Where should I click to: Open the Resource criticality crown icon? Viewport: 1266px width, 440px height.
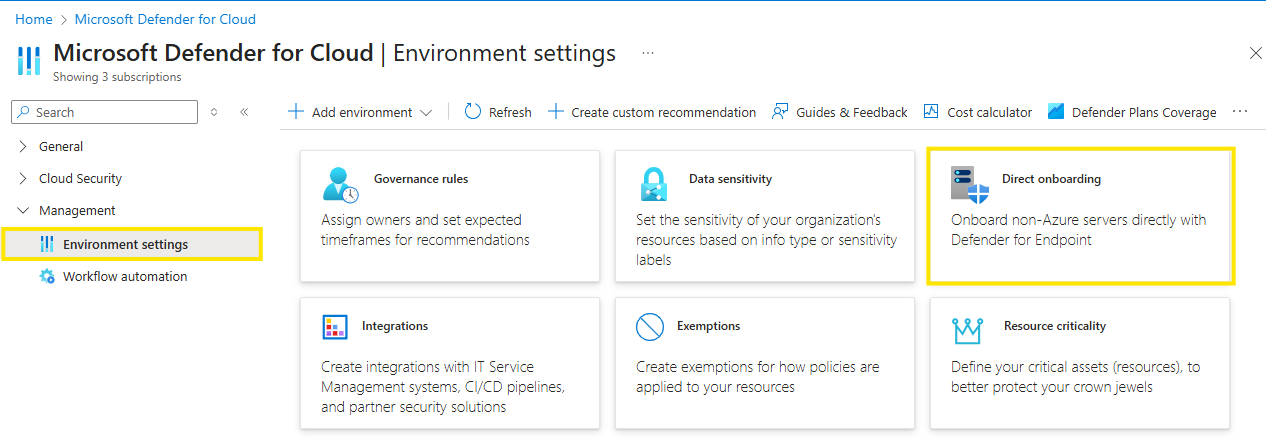(967, 327)
